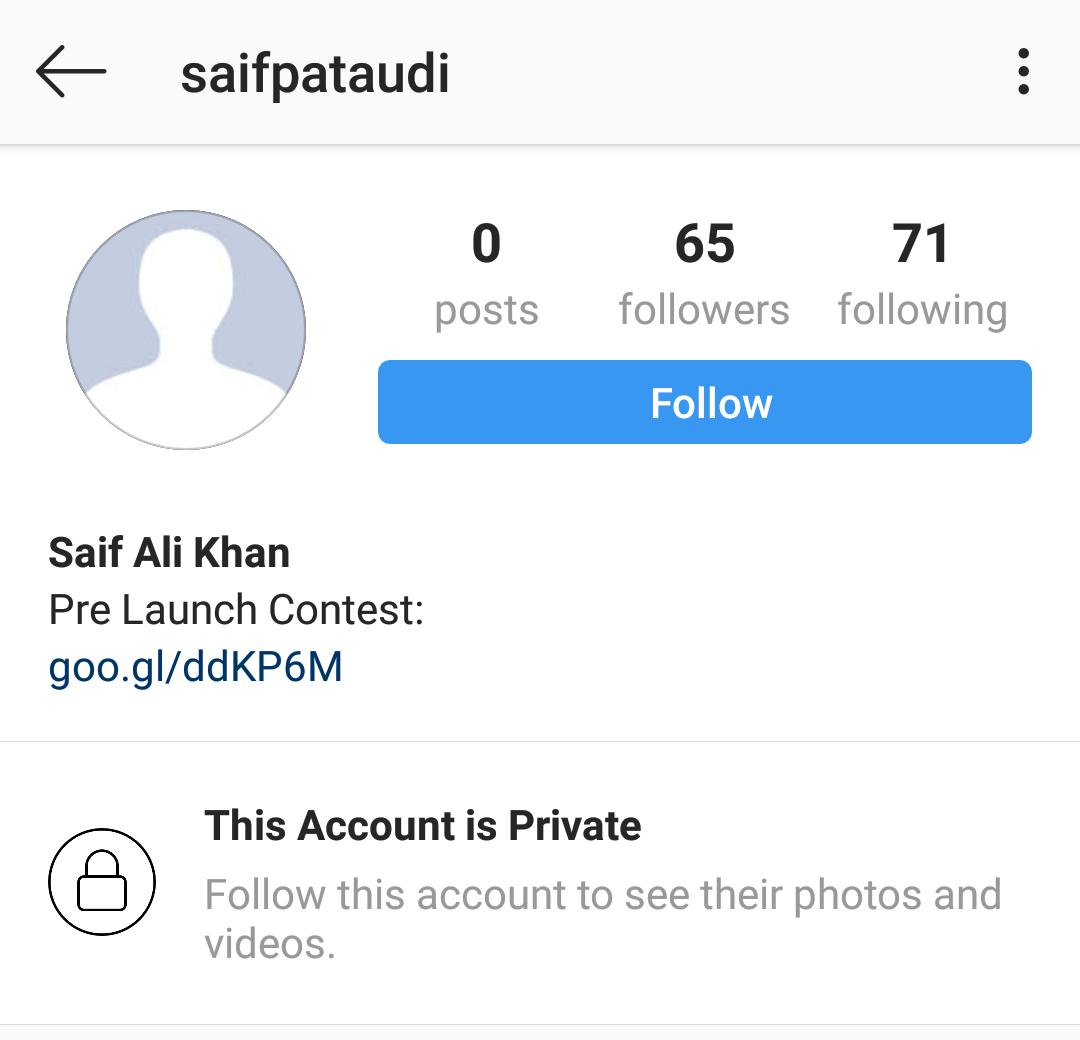The image size is (1080, 1040).
Task: Tap the 0 posts count
Action: [486, 275]
